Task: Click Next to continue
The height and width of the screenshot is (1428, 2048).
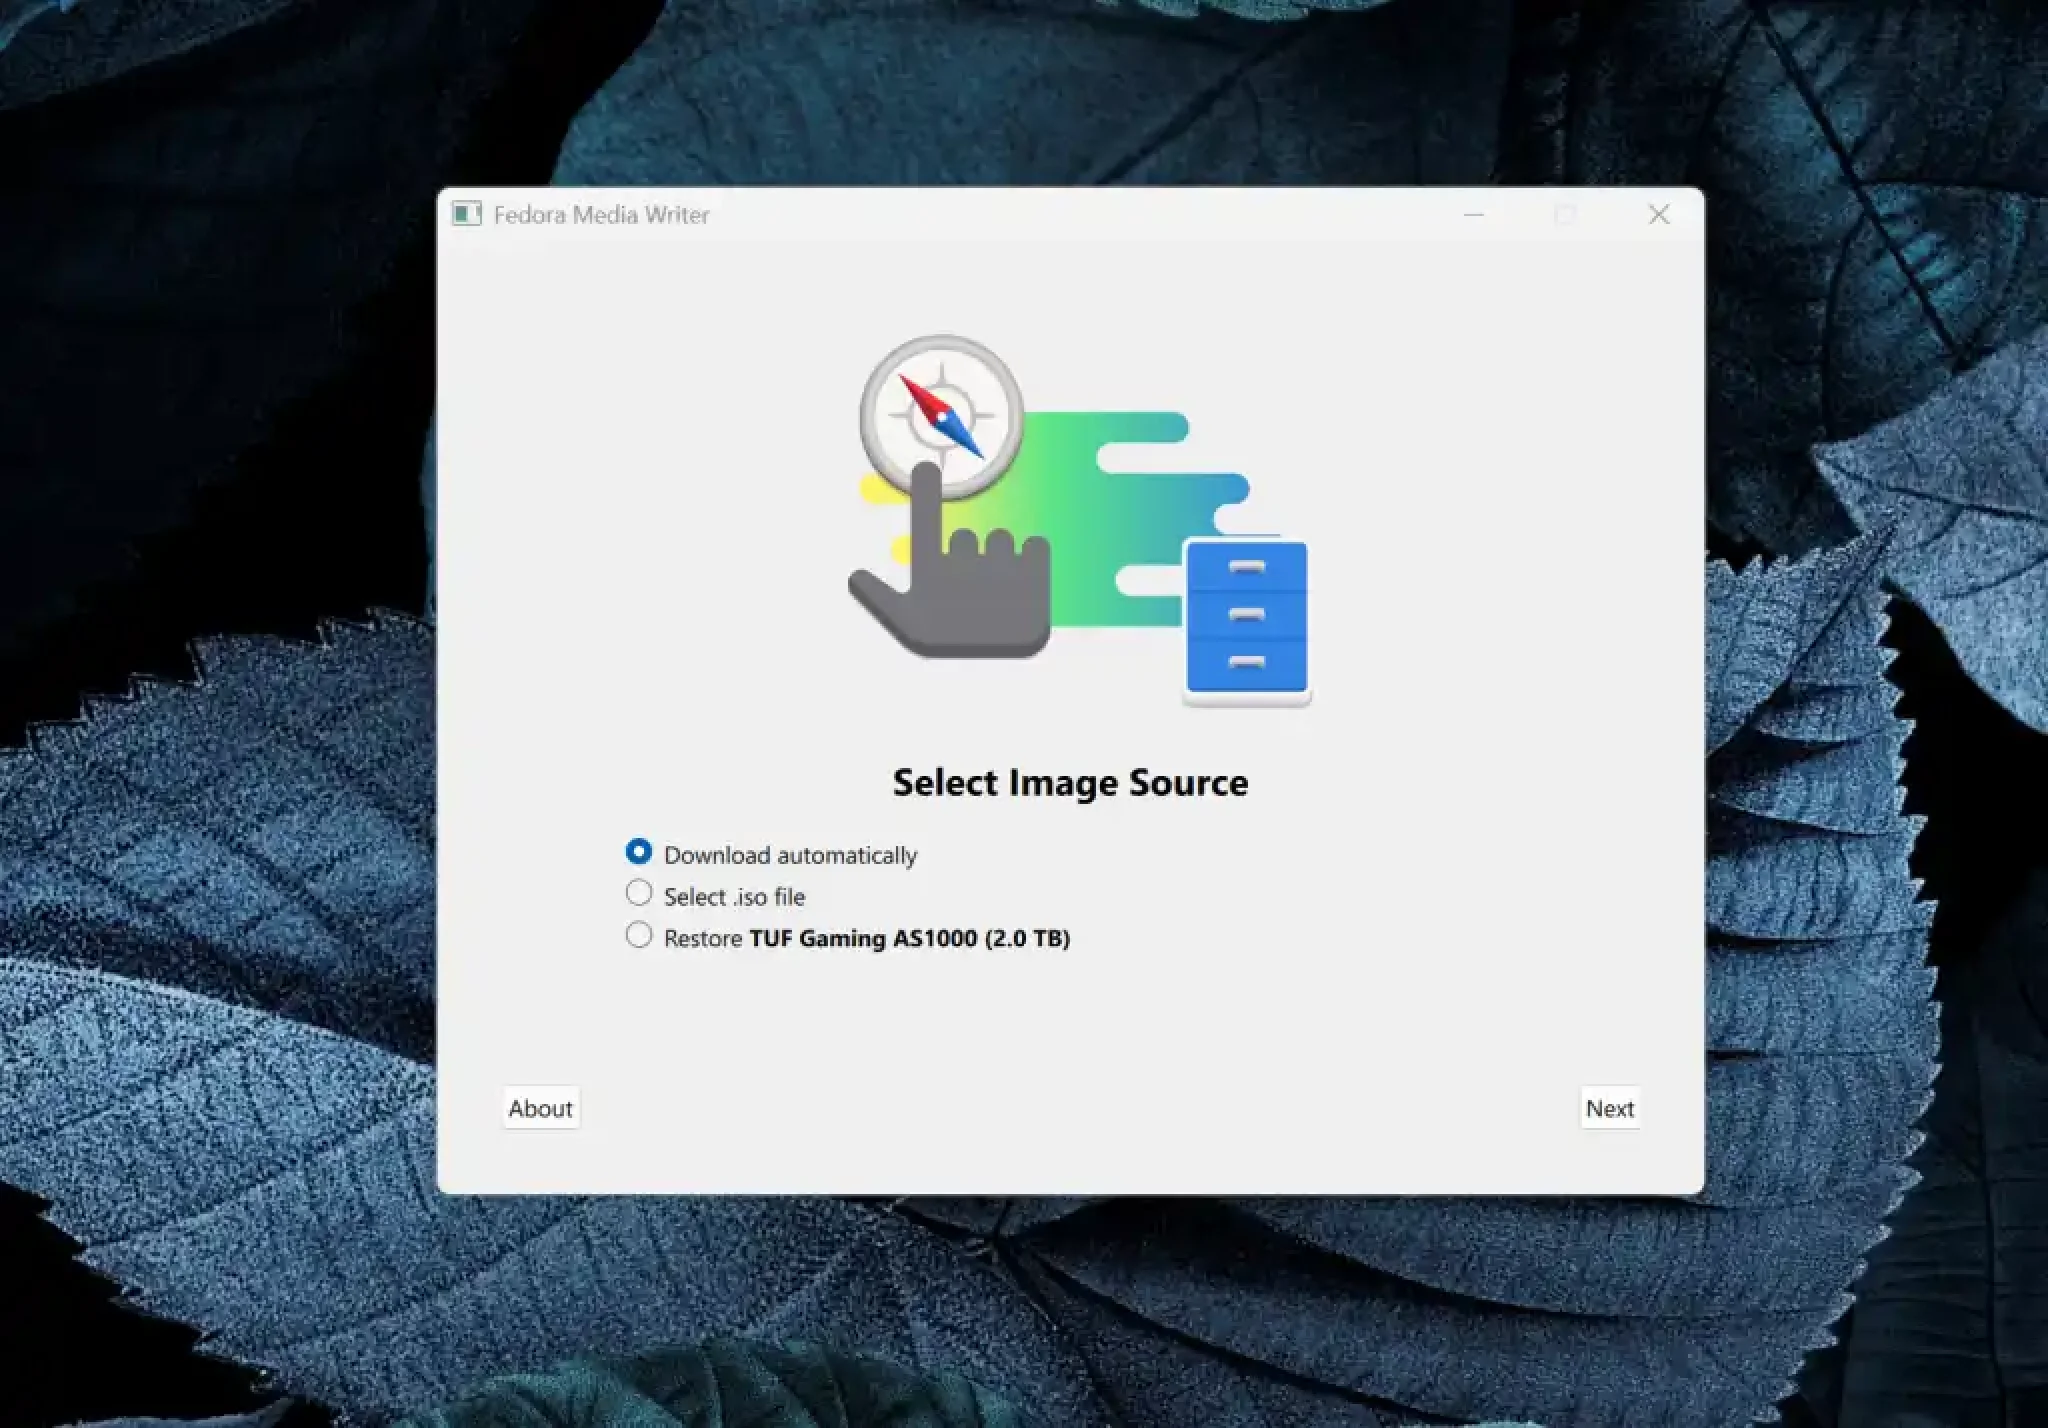Action: click(1610, 1108)
